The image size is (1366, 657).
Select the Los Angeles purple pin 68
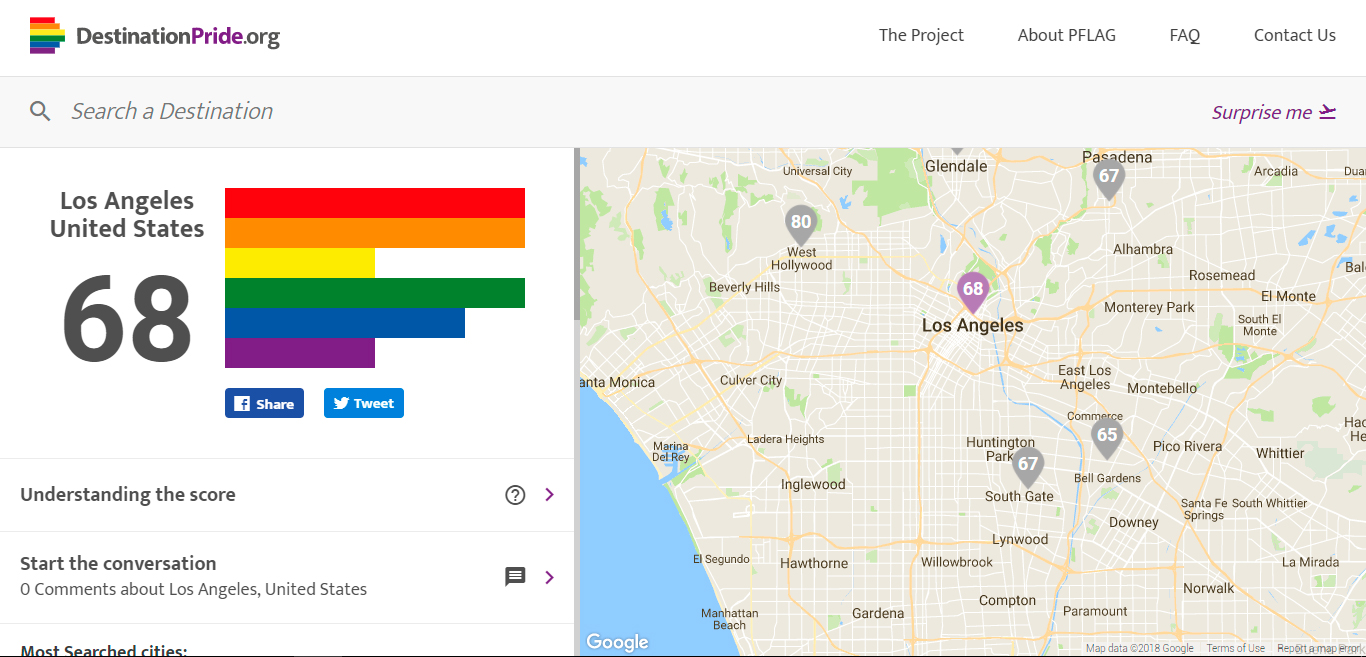[972, 291]
